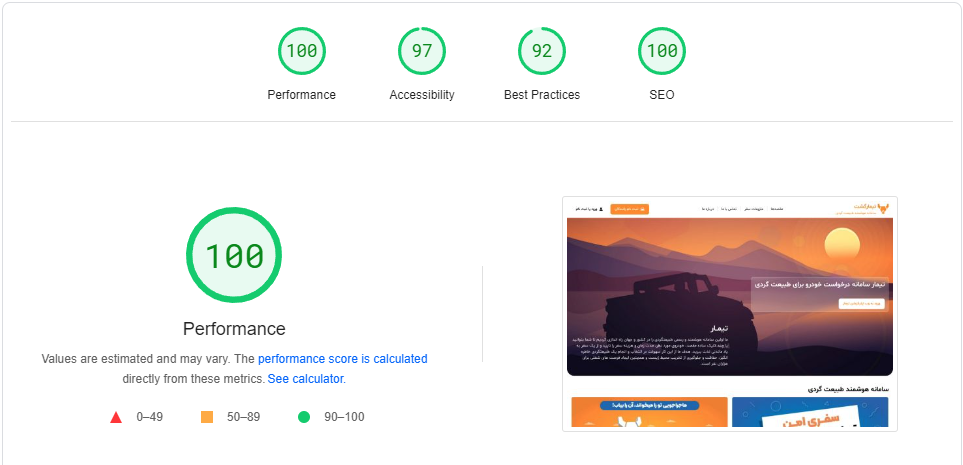Go to the Best Practices category label
Image resolution: width=963 pixels, height=465 pixels.
point(541,95)
